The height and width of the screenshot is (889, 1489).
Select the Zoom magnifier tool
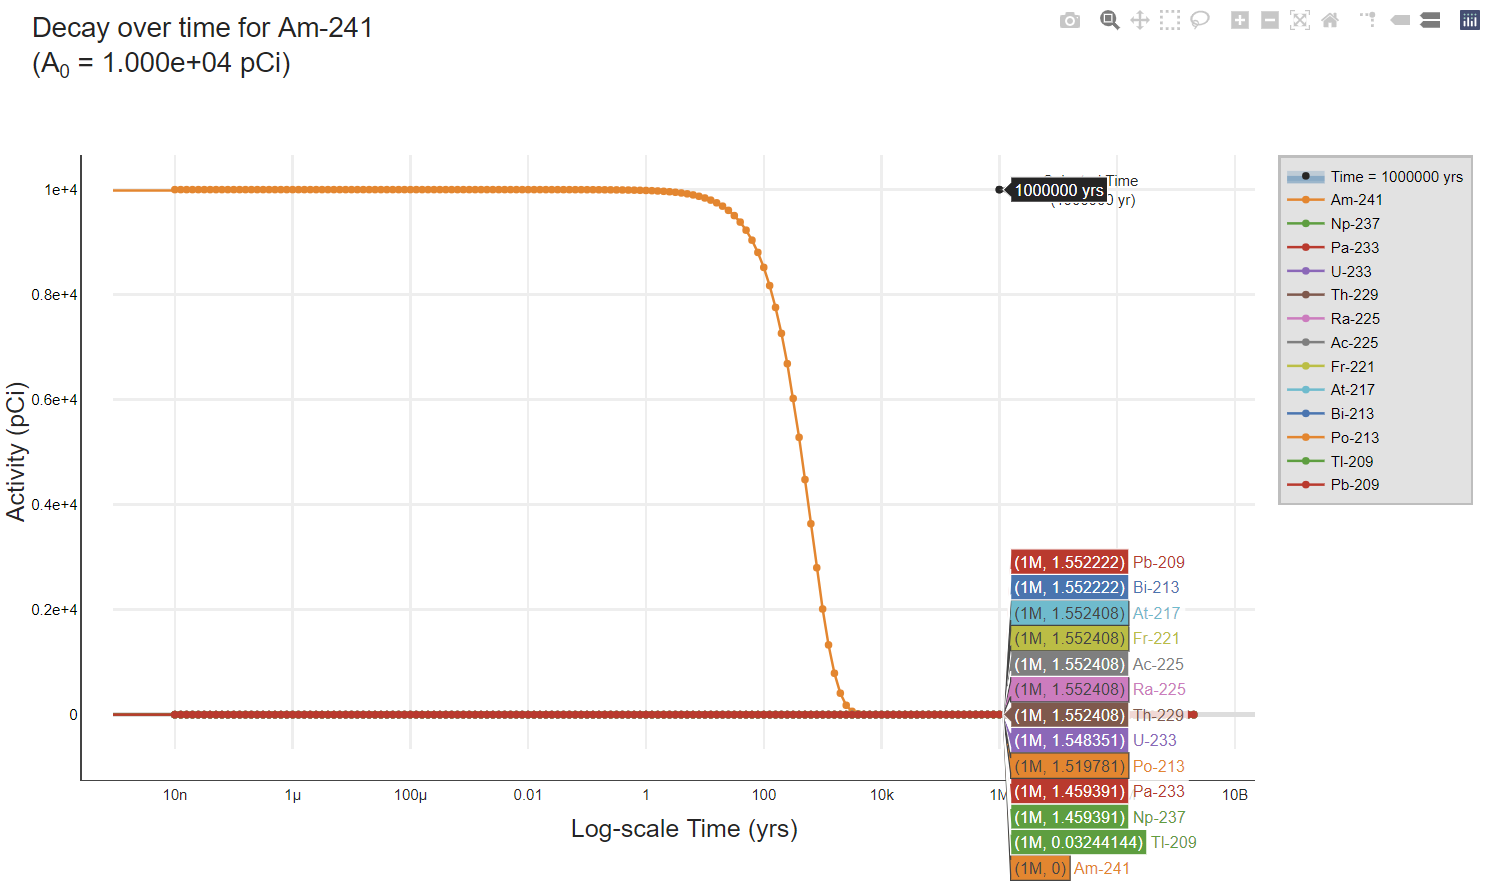click(1109, 20)
